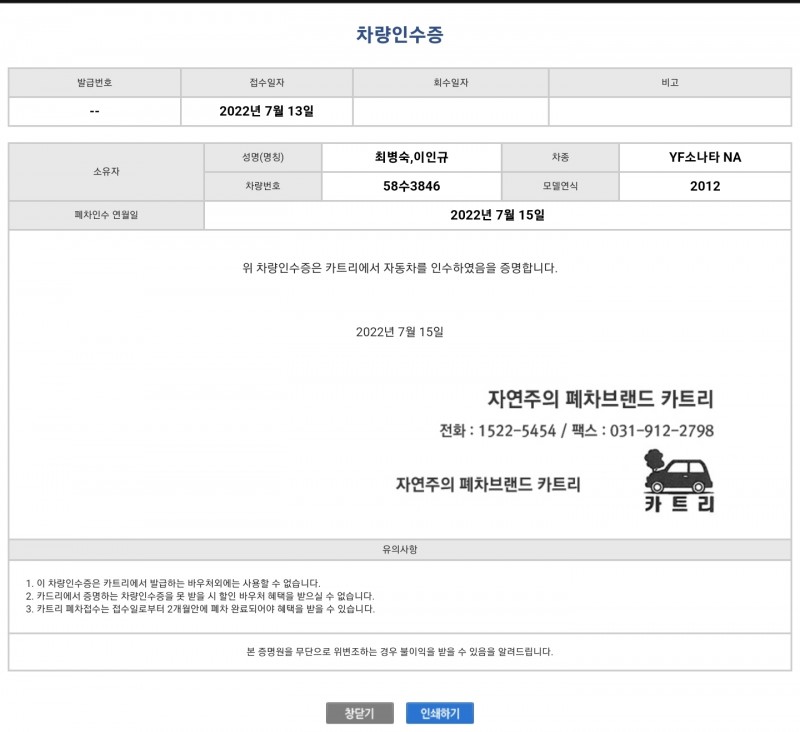This screenshot has height=732, width=800.
Task: Click the certification statement sentence
Action: tap(399, 268)
